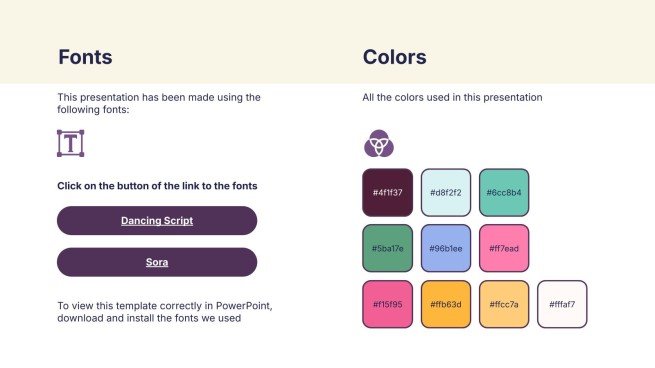Select 'This presentation has been made' paragraph
This screenshot has height=368, width=655.
coord(159,103)
